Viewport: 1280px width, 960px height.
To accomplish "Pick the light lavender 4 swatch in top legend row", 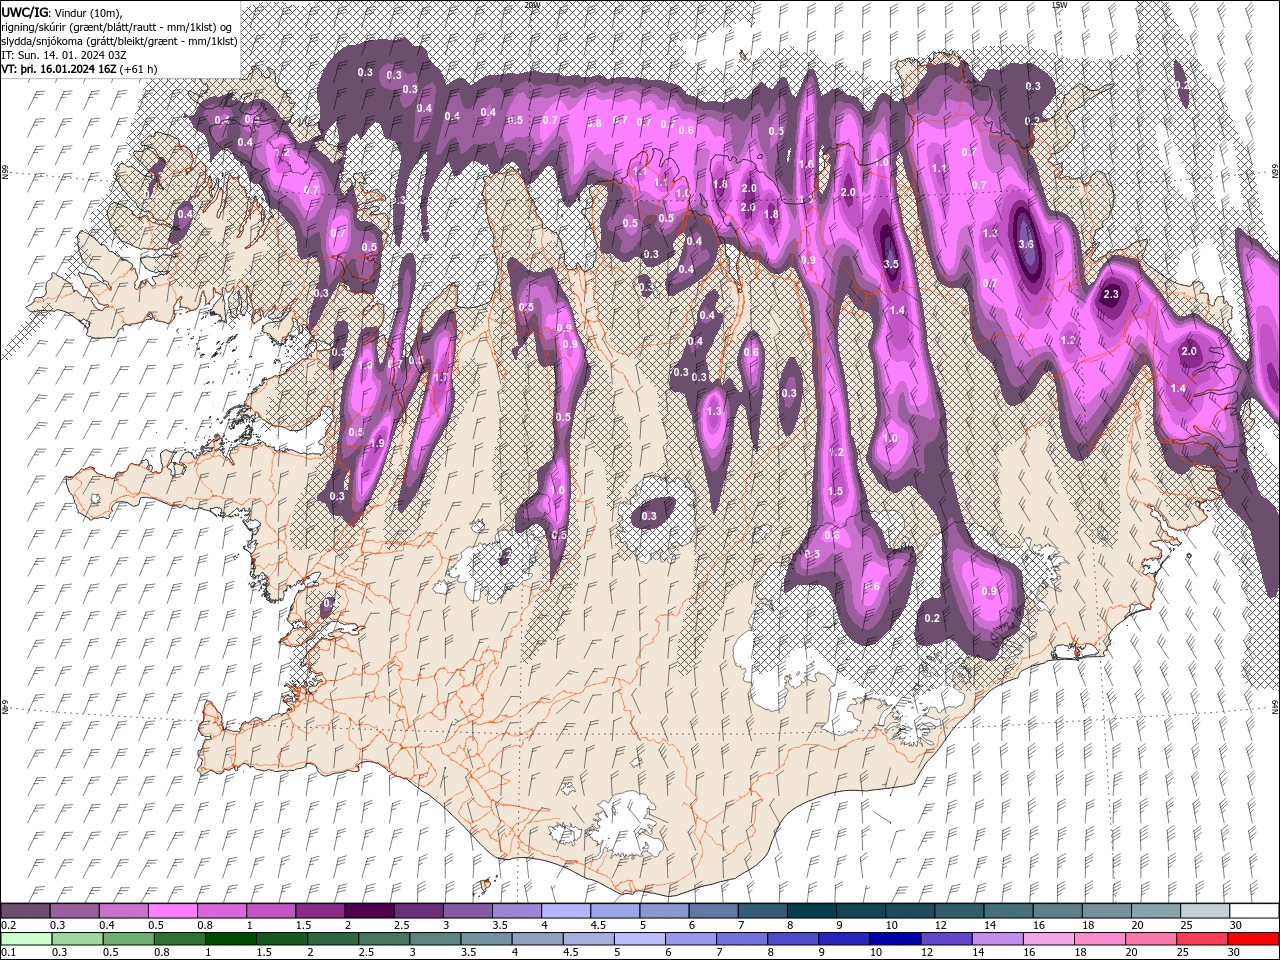I will click(x=566, y=911).
